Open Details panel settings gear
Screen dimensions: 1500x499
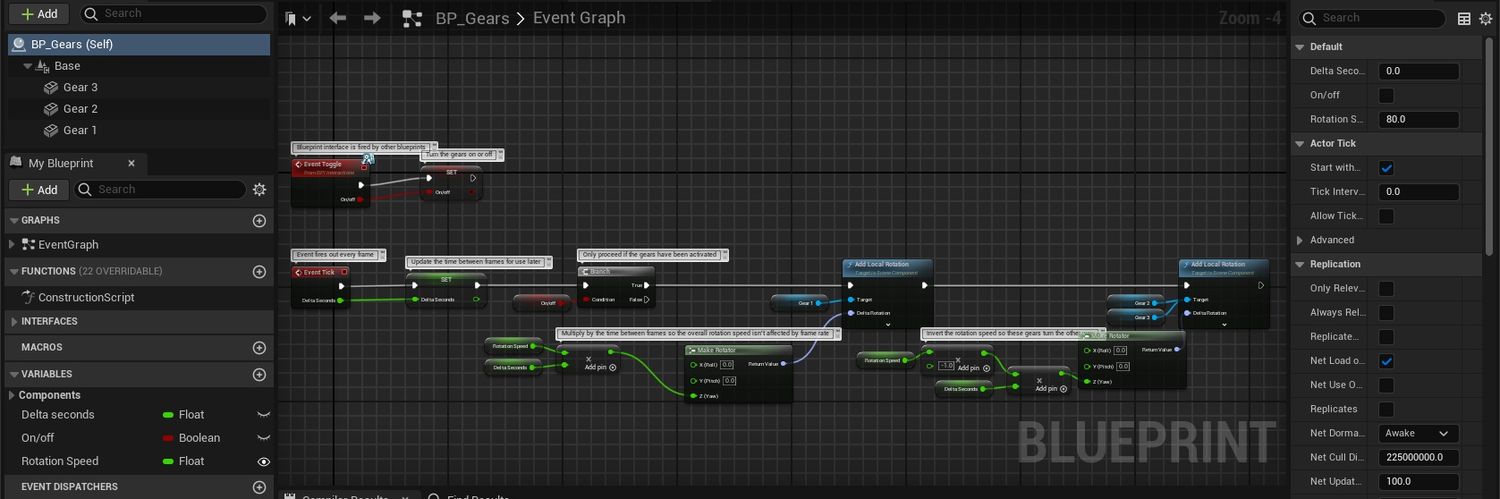[x=1485, y=18]
